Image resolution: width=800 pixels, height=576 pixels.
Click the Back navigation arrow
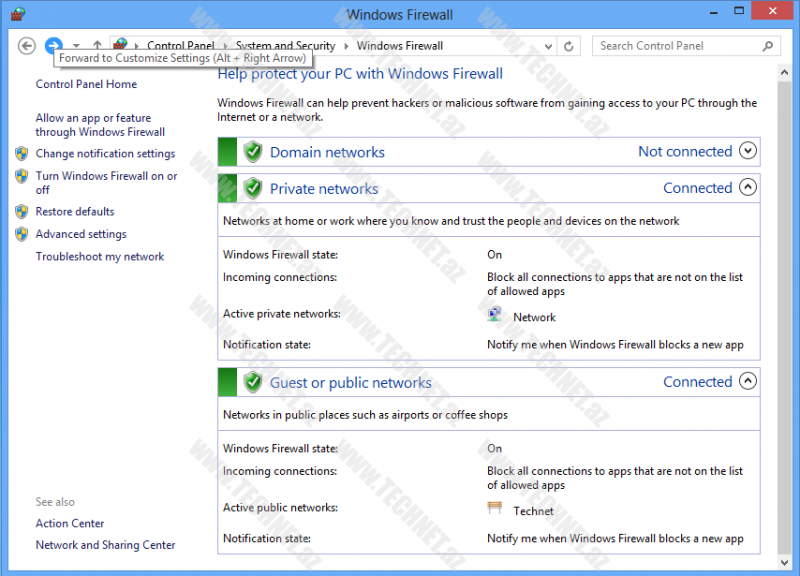[27, 46]
